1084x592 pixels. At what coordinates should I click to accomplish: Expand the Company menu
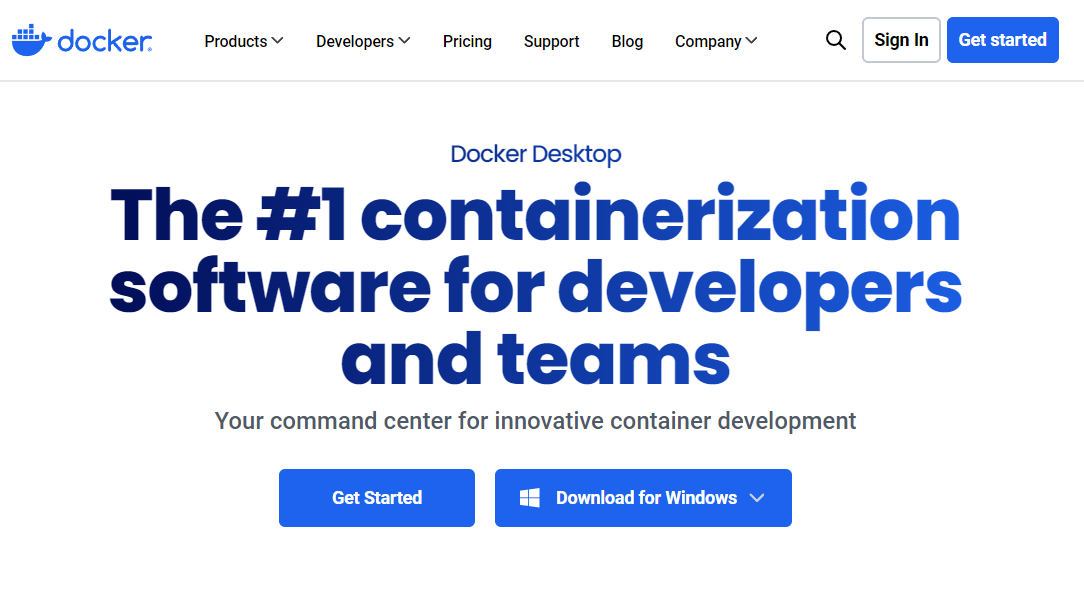coord(716,41)
